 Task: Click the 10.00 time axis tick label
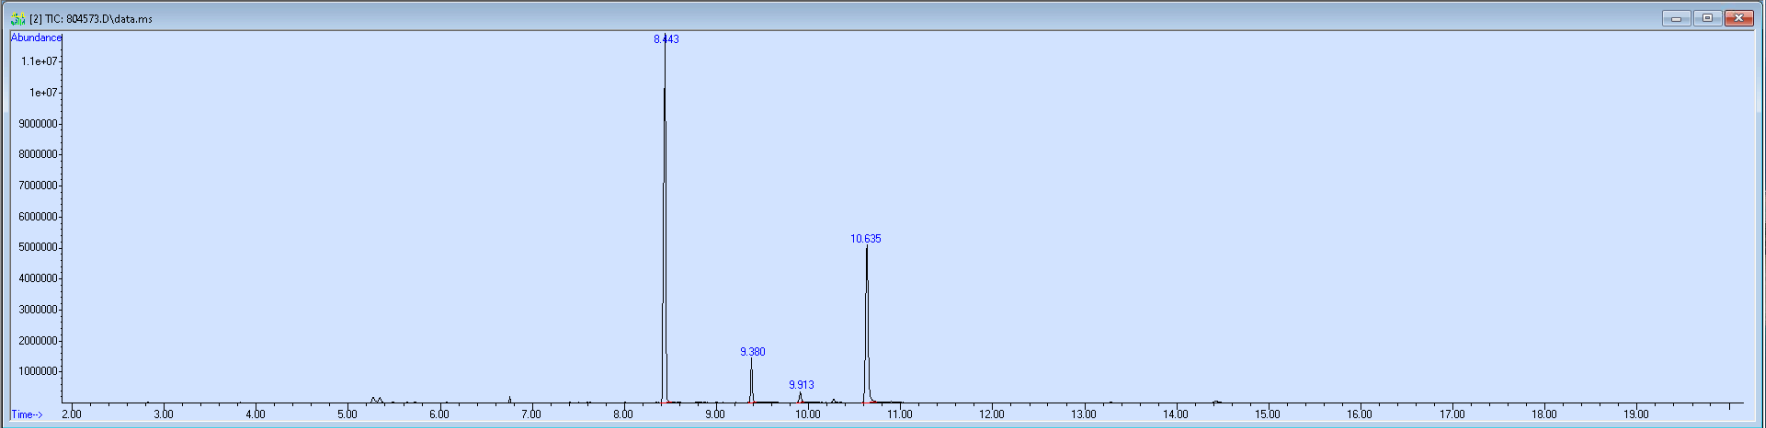point(807,414)
